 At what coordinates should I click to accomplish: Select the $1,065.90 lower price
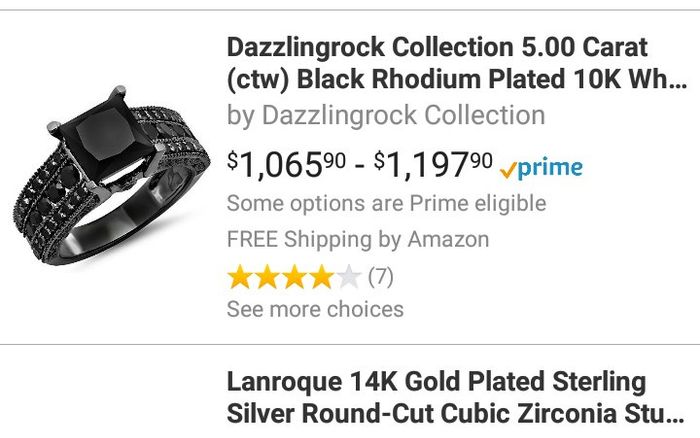286,165
